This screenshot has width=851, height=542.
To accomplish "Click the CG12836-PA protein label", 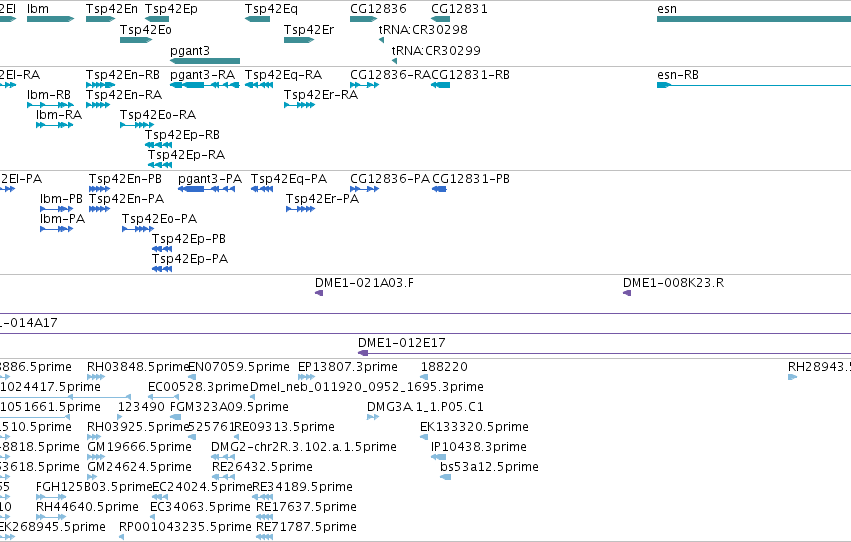I will point(390,178).
